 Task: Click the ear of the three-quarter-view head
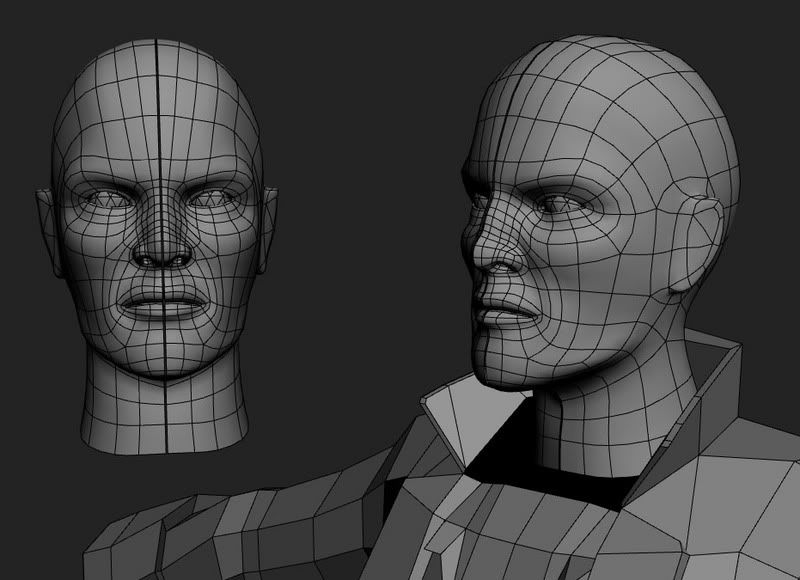(x=696, y=244)
